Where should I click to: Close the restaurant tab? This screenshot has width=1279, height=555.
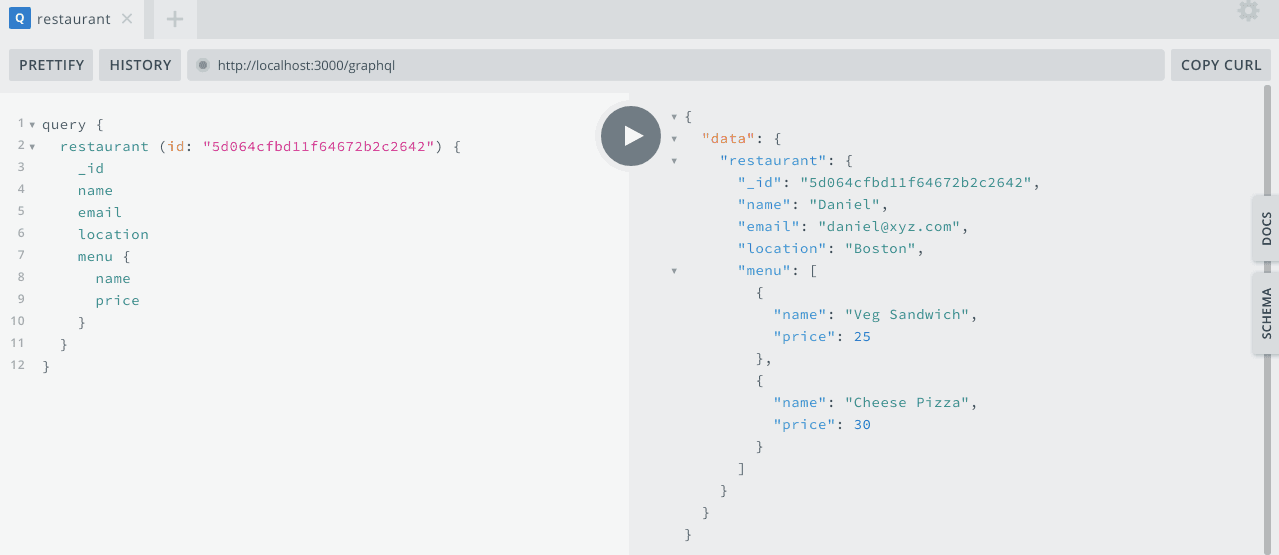(x=126, y=19)
